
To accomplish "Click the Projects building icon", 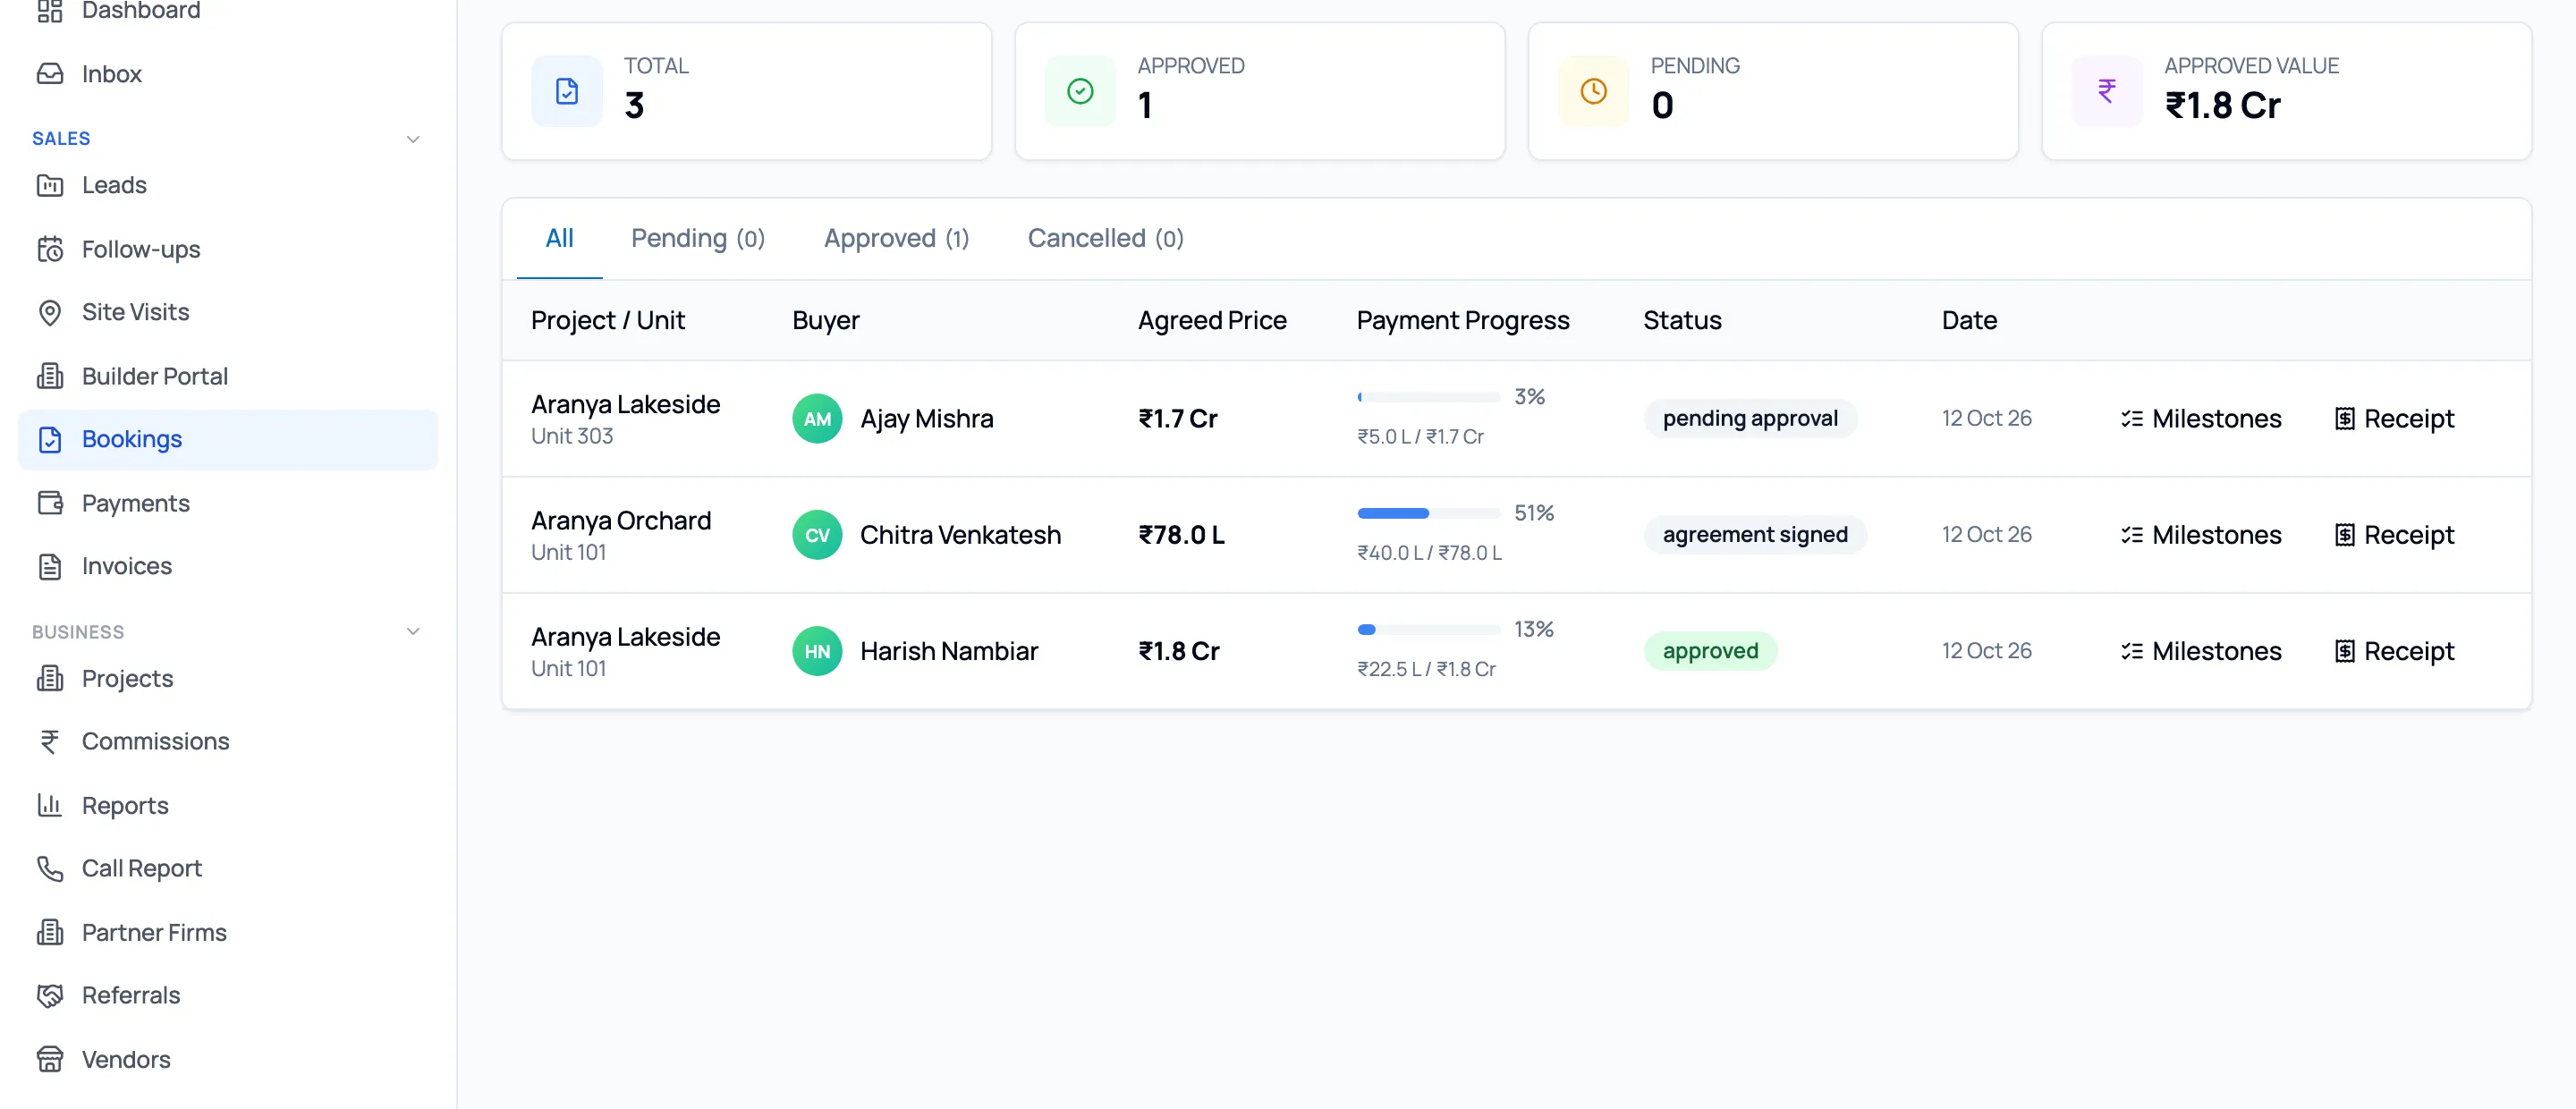I will coord(50,678).
